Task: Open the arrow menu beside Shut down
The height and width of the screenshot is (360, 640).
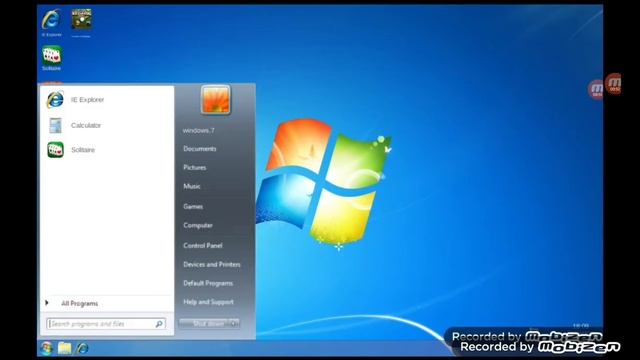Action: 234,324
